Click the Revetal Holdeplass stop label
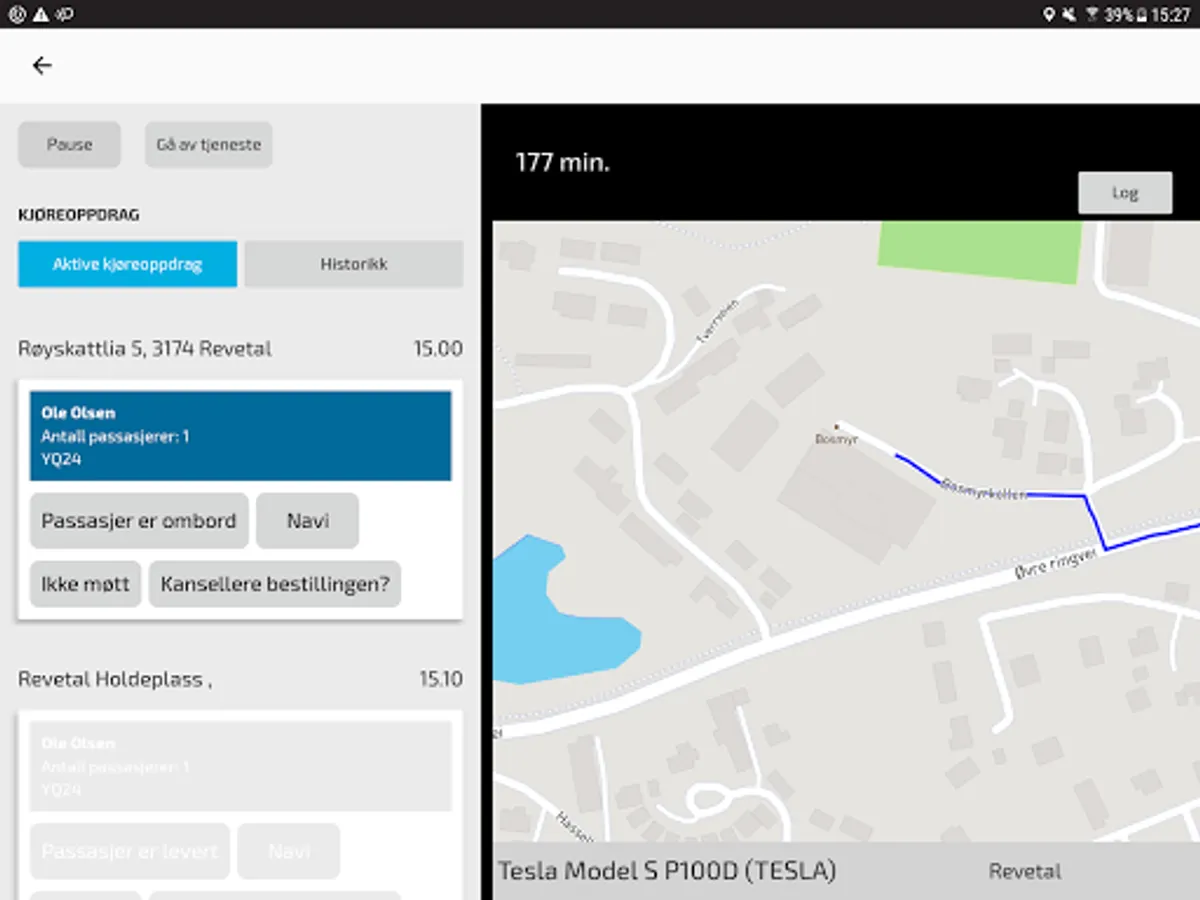This screenshot has height=900, width=1200. (115, 680)
